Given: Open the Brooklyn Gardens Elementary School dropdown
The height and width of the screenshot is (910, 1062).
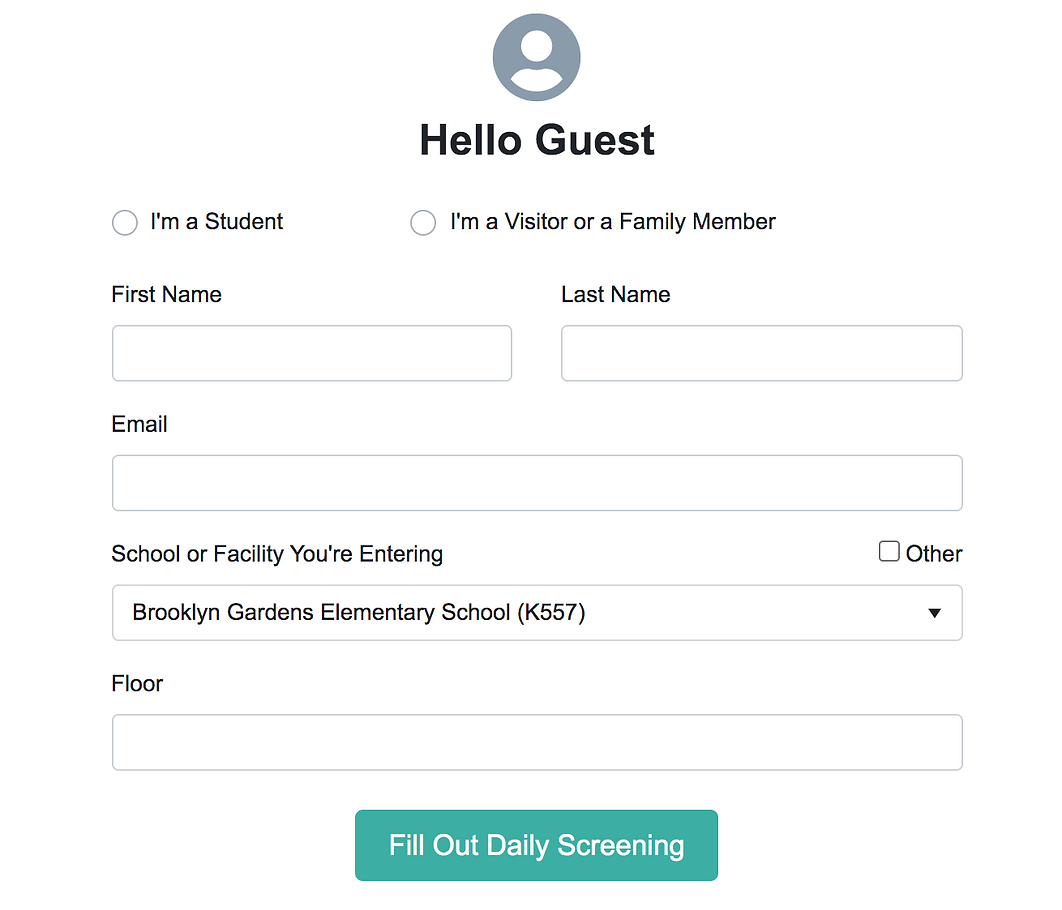Looking at the screenshot, I should [537, 613].
